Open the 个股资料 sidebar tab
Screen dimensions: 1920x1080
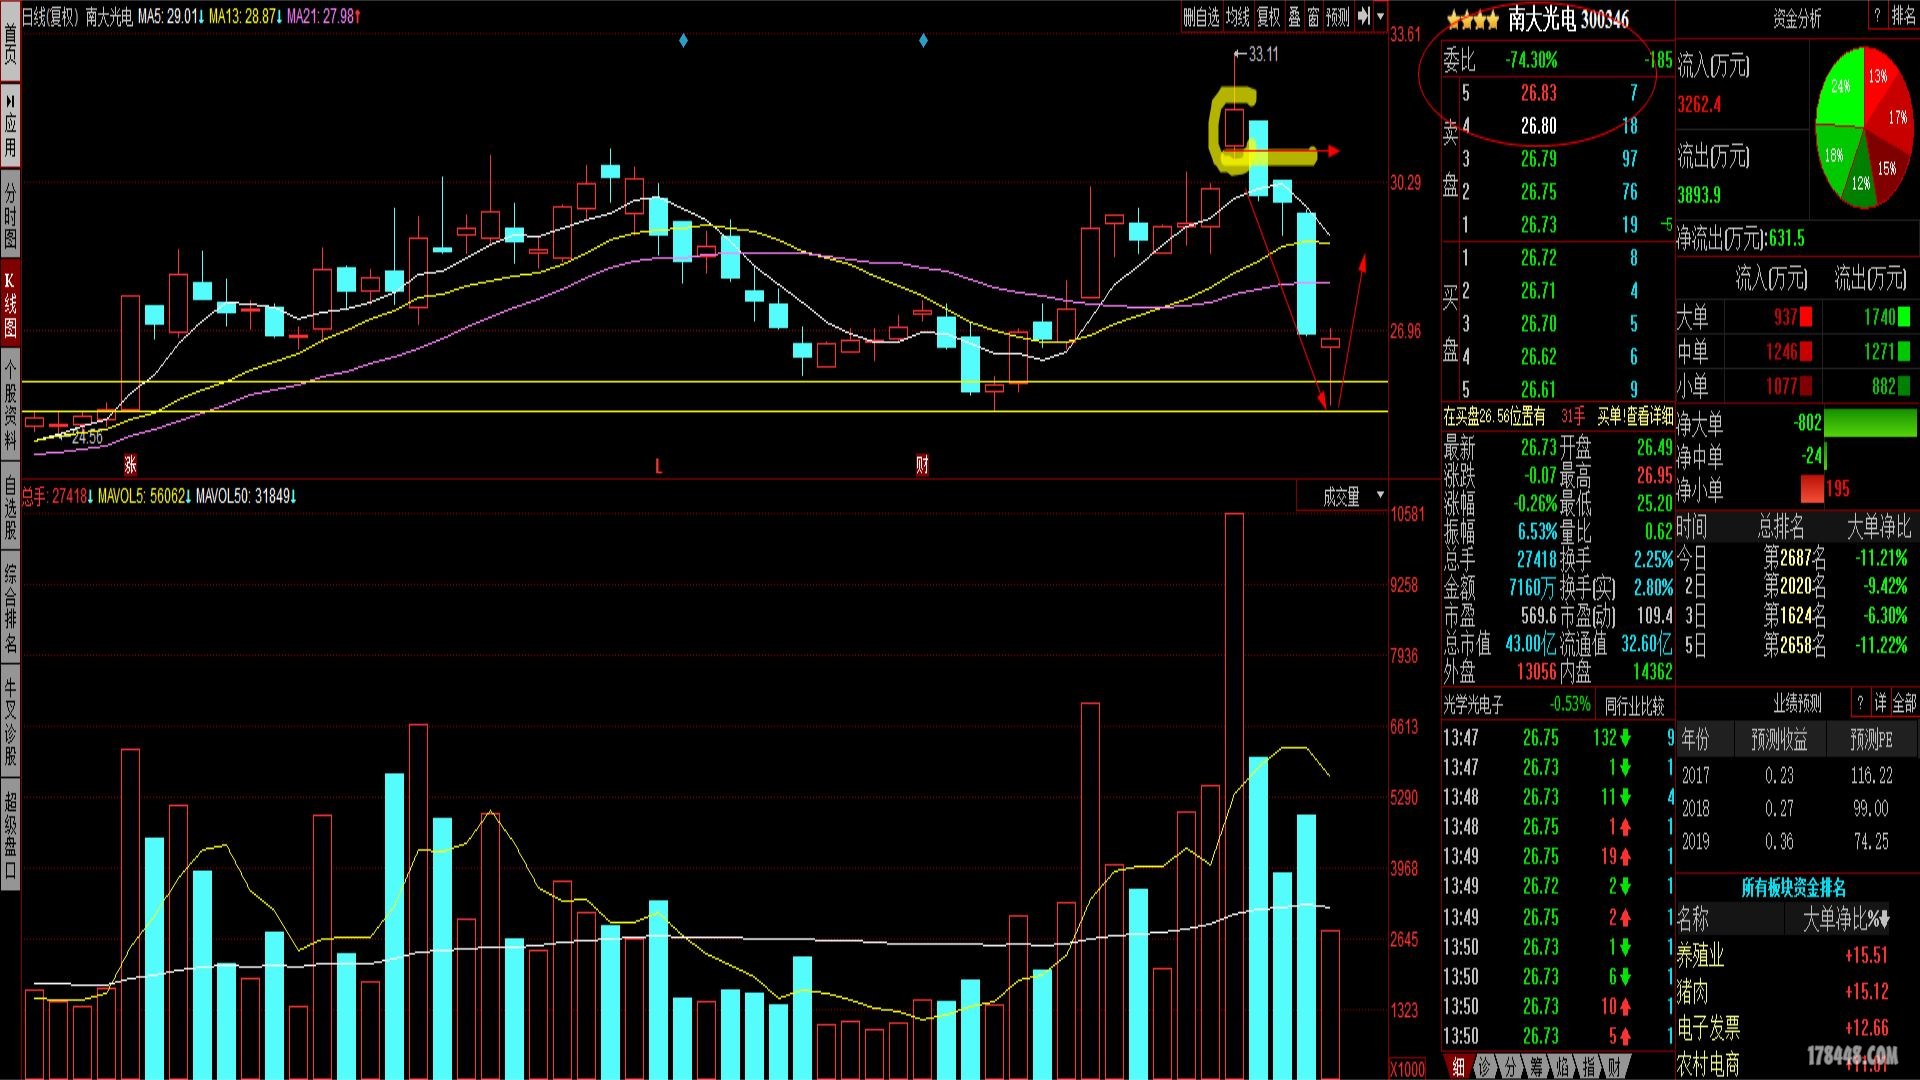[10, 403]
